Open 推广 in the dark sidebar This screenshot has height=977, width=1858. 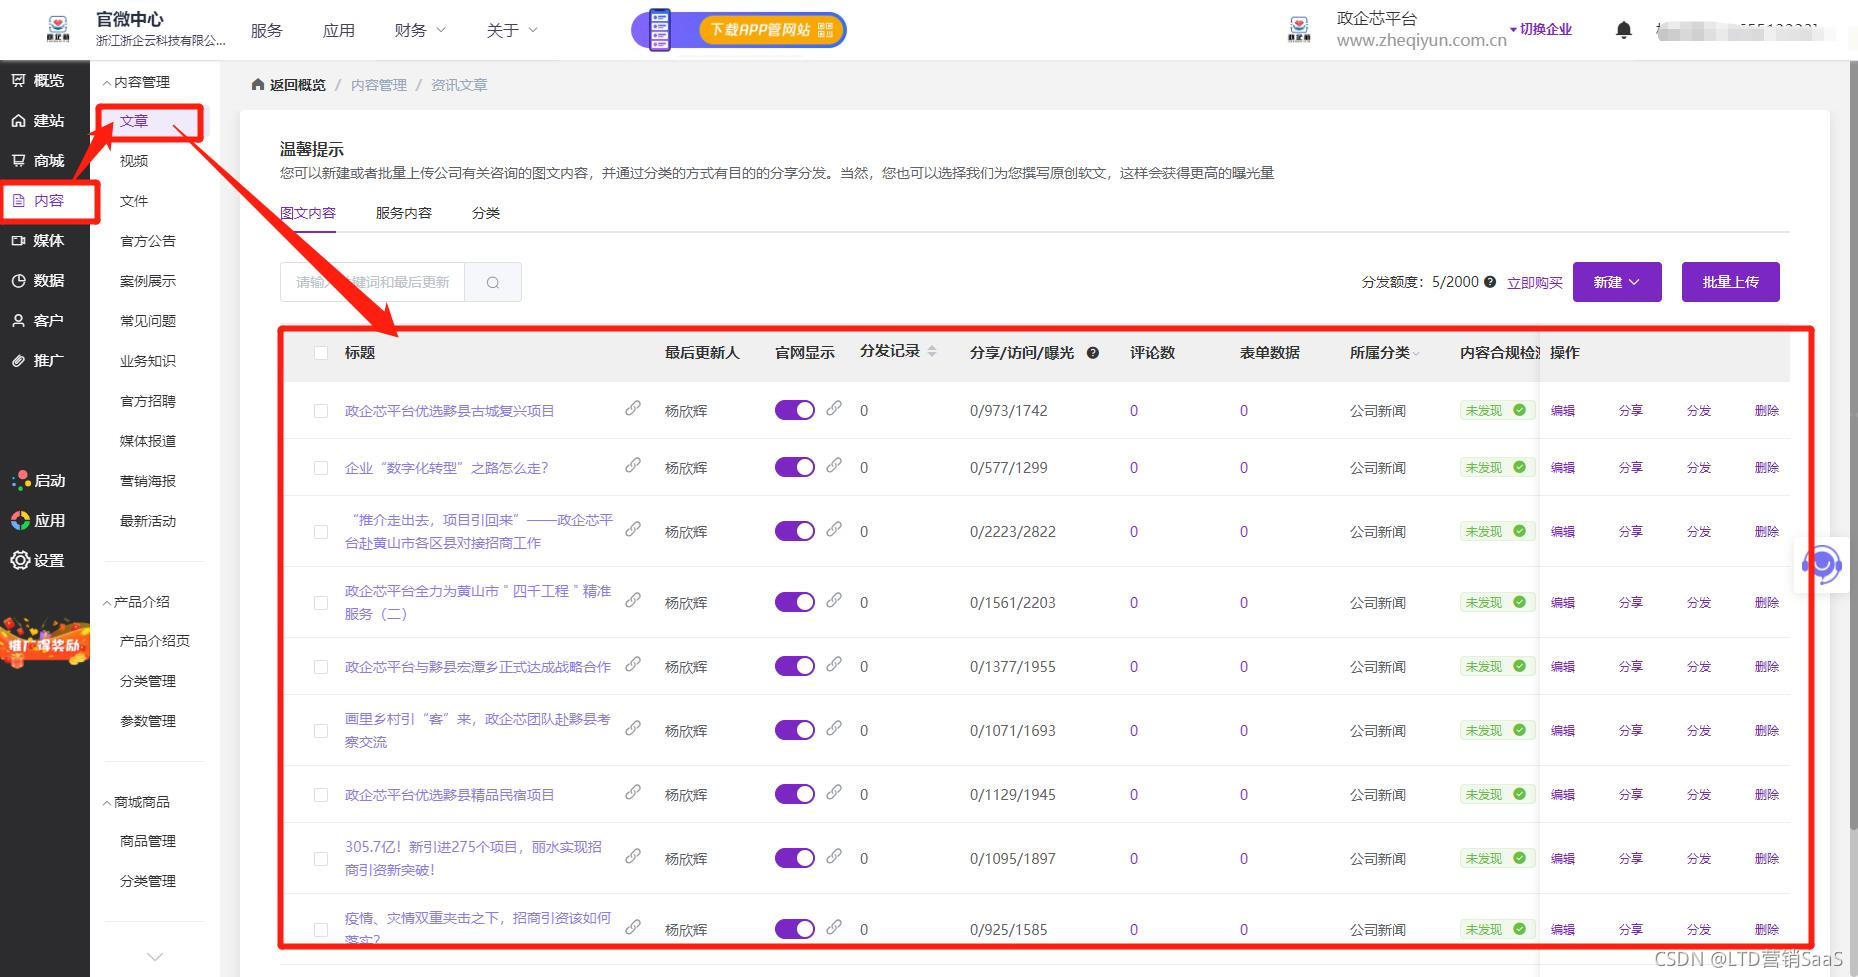(x=38, y=360)
